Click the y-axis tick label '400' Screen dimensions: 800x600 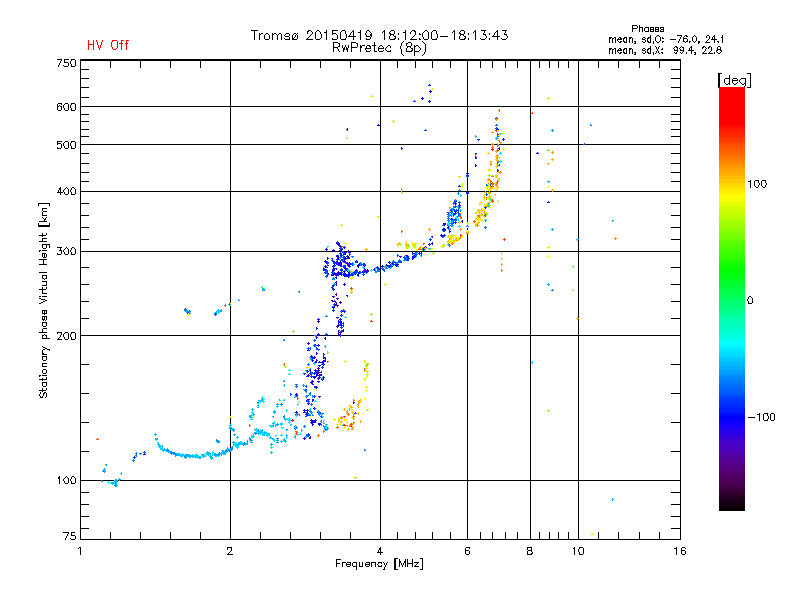(66, 191)
